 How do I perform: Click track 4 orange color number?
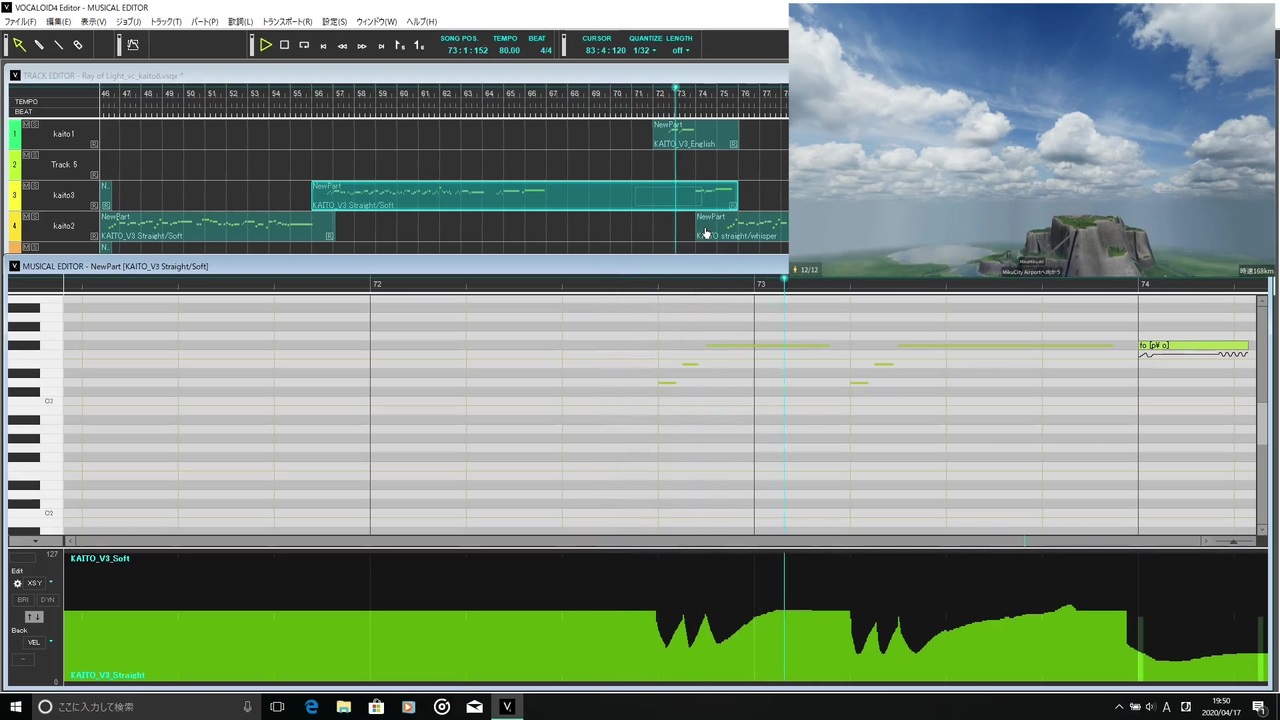14,226
